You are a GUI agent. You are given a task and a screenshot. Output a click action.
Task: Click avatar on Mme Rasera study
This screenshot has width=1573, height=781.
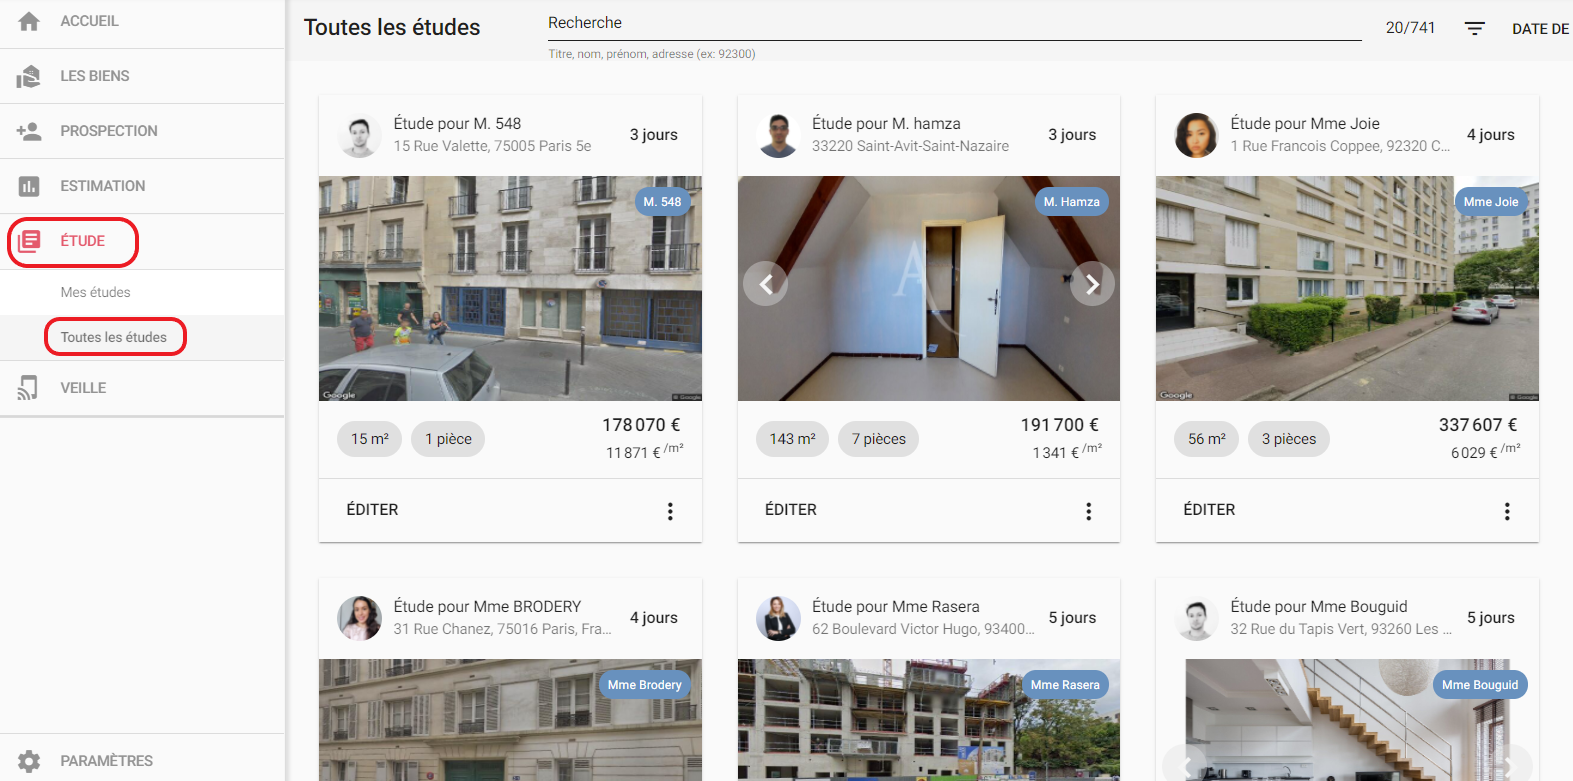[x=778, y=618]
